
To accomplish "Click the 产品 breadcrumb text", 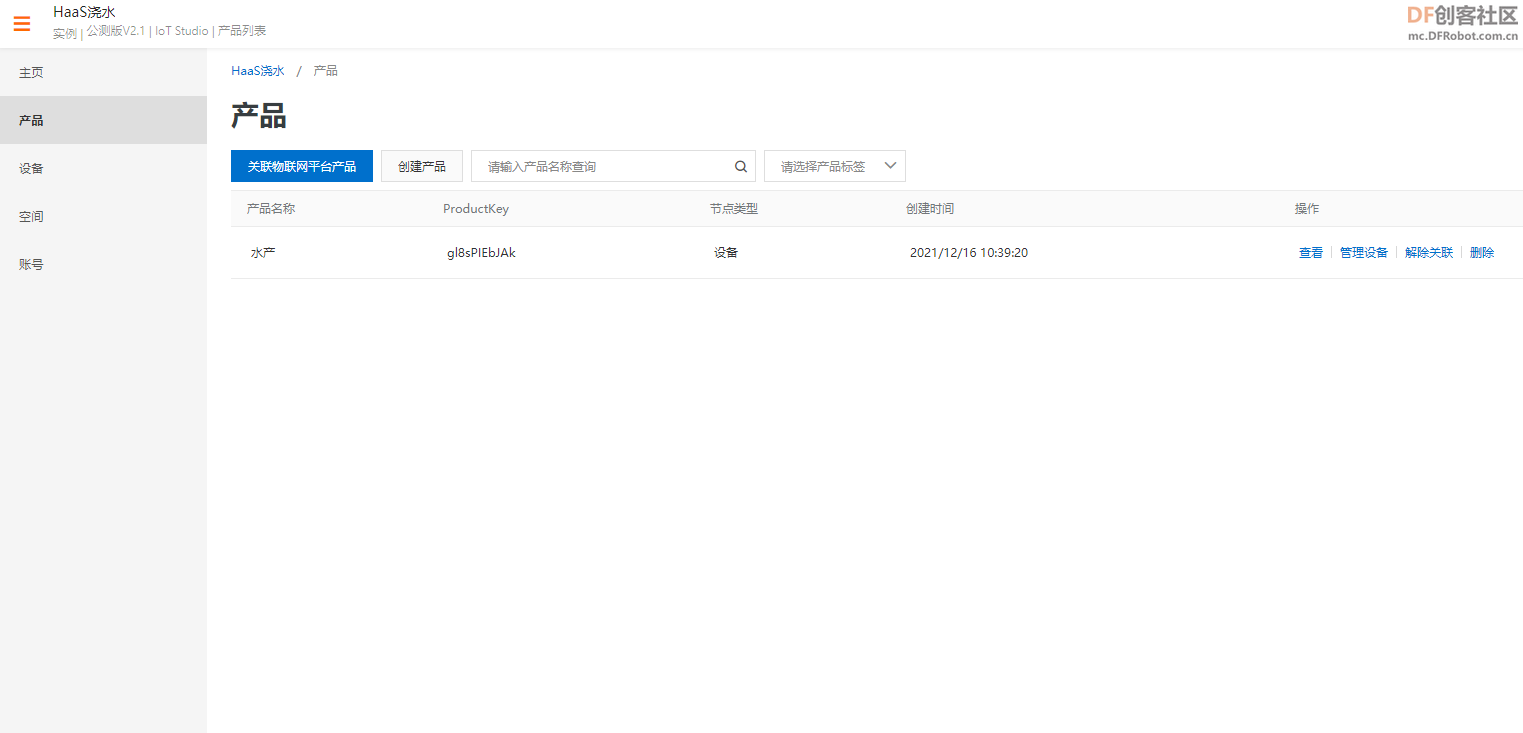I will point(325,71).
